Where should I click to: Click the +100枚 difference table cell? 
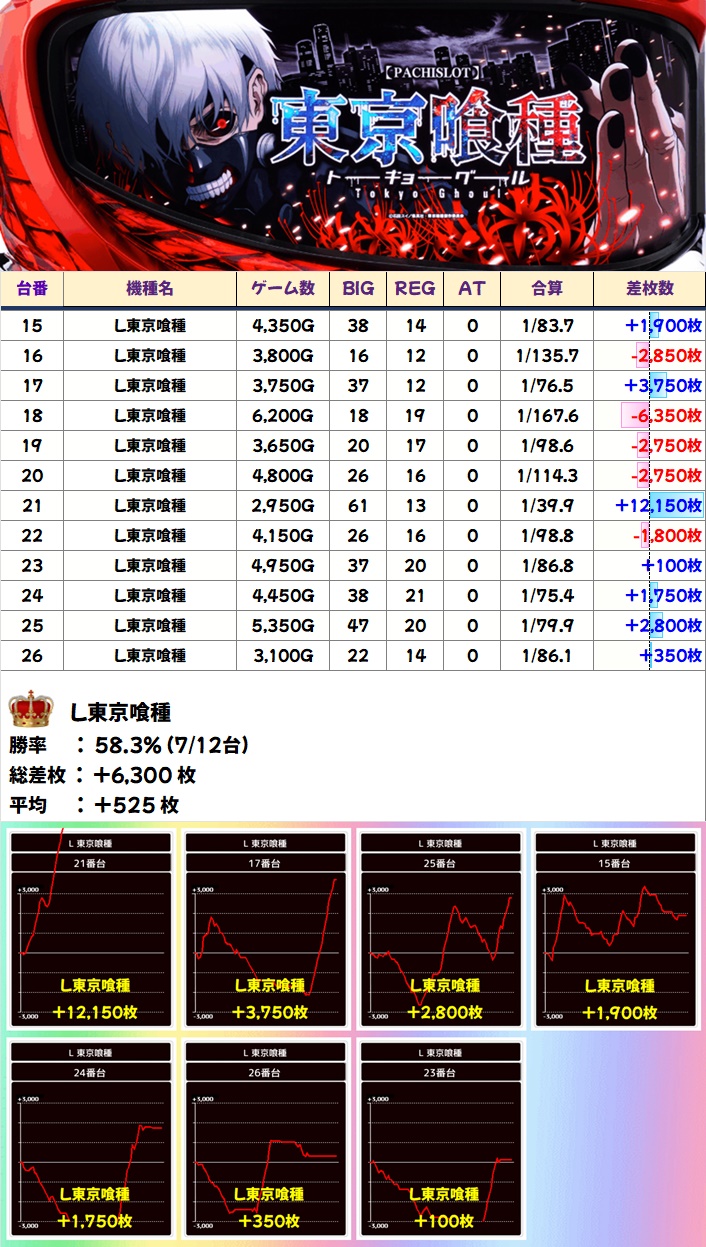coord(650,566)
